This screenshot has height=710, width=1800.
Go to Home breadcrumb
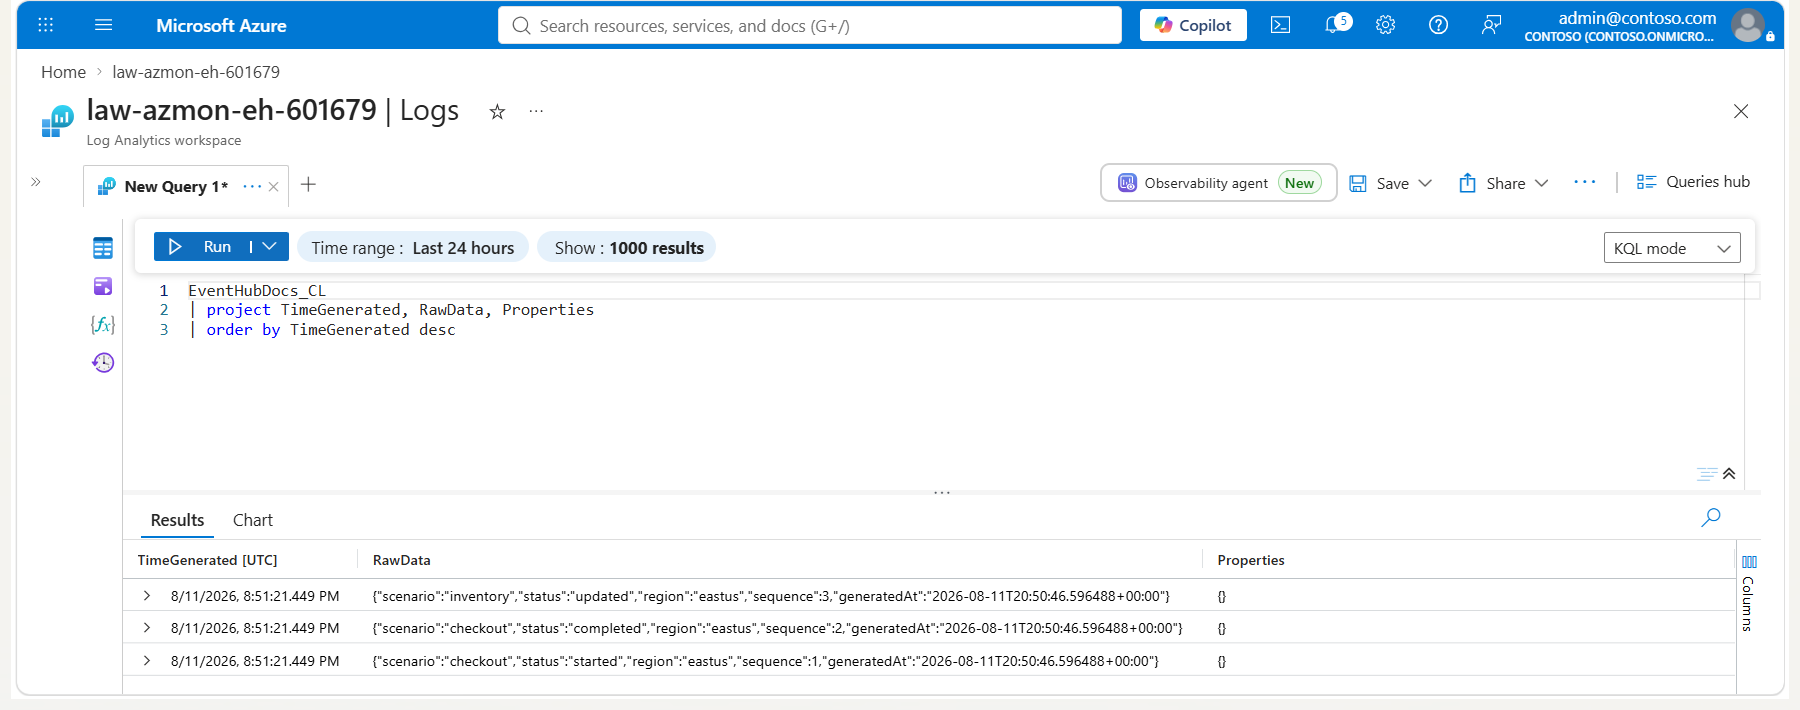click(x=63, y=72)
